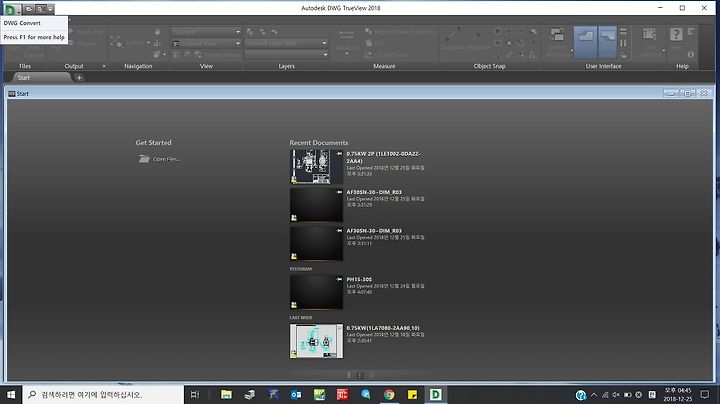This screenshot has width=720, height=404.
Task: Click PH15-30S drawing thumbnail
Action: [316, 292]
